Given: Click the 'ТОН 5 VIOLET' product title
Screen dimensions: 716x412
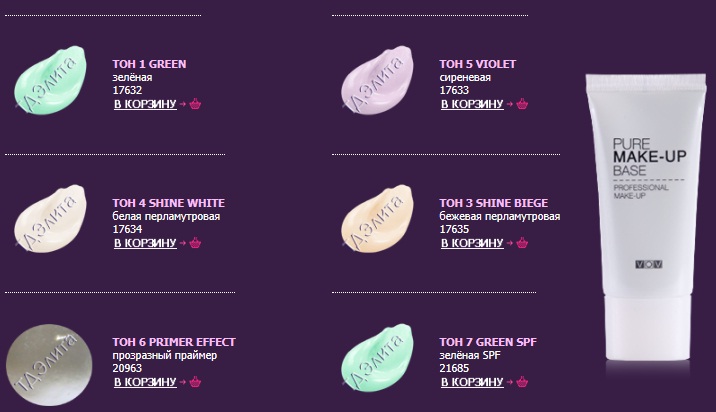Looking at the screenshot, I should 477,64.
